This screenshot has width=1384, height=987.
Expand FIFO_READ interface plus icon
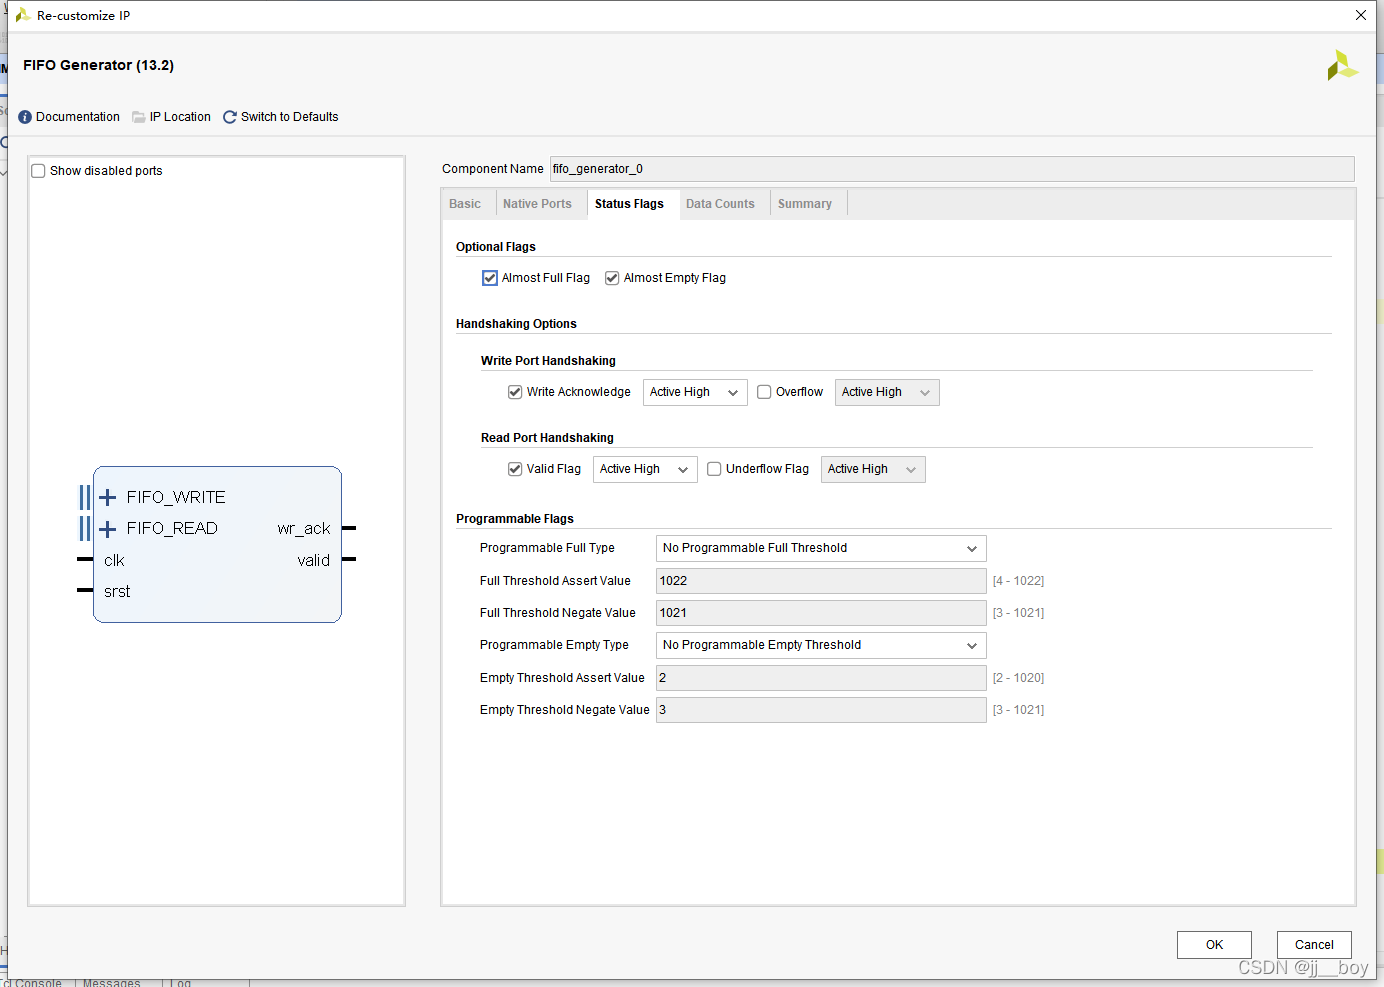pos(108,528)
